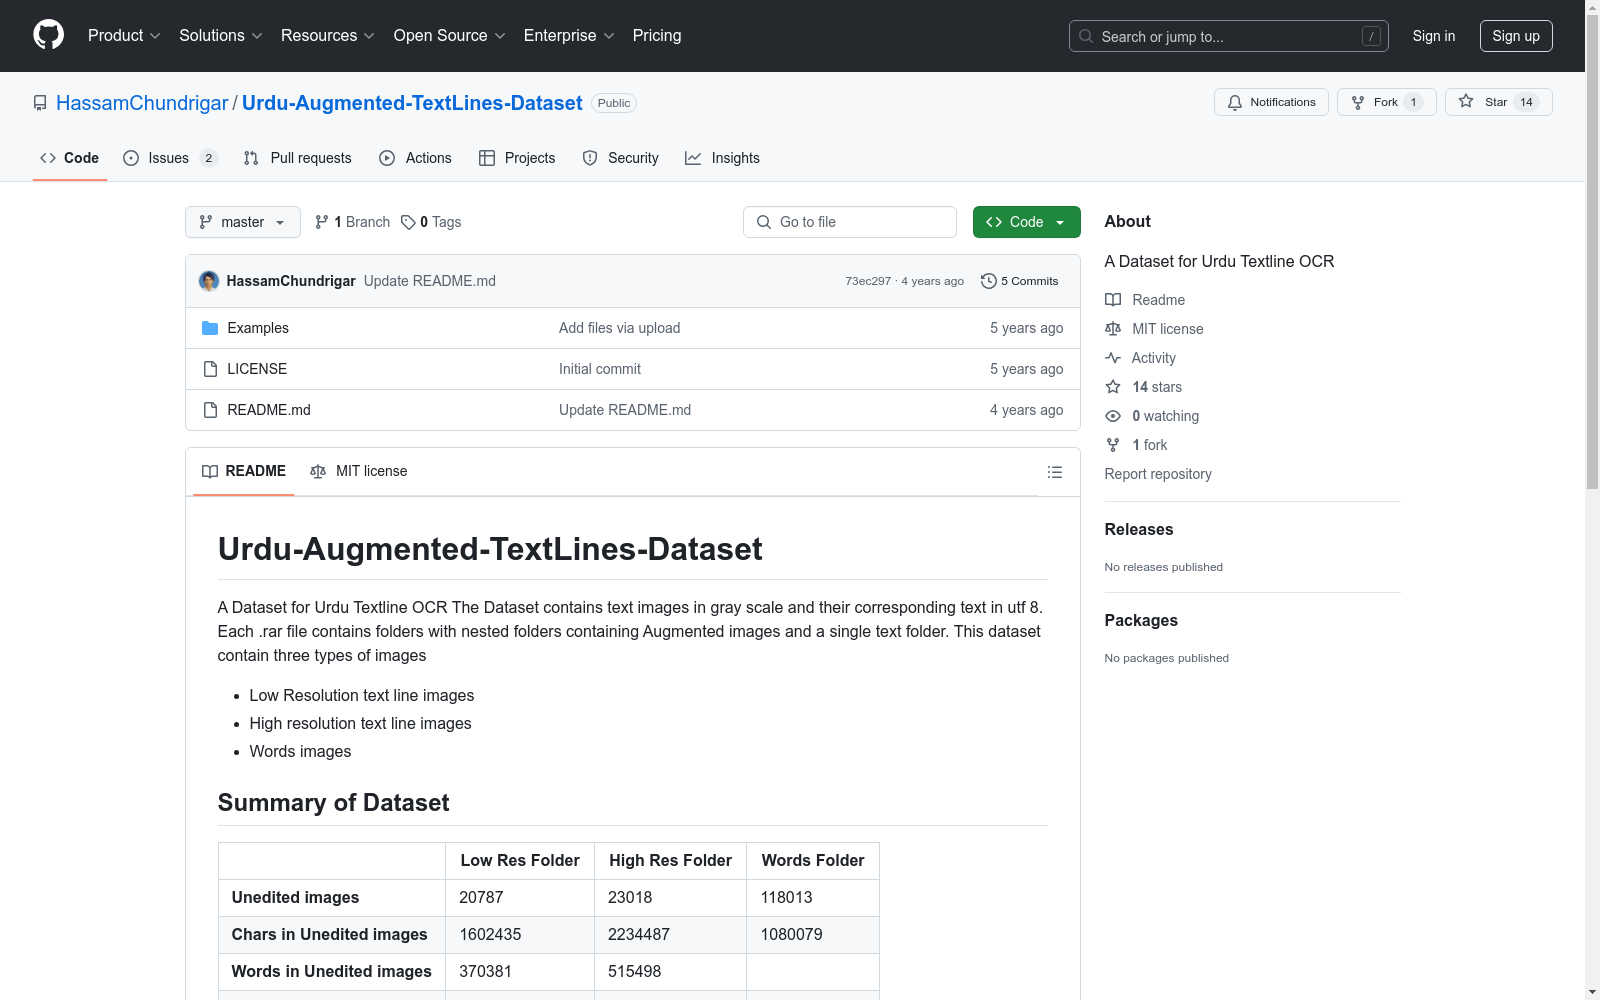Viewport: 1600px width, 1000px height.
Task: Open the GitHub home logo
Action: point(48,35)
